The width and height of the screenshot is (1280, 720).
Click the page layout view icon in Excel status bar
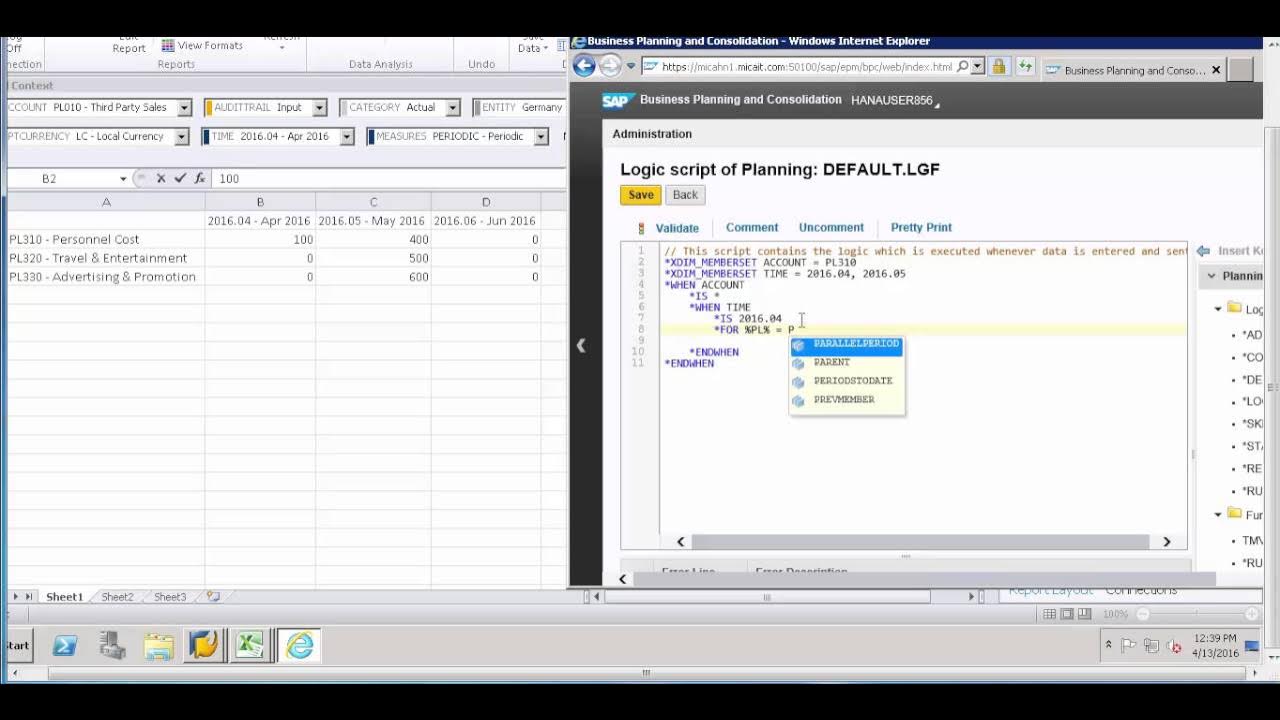pyautogui.click(x=1067, y=614)
